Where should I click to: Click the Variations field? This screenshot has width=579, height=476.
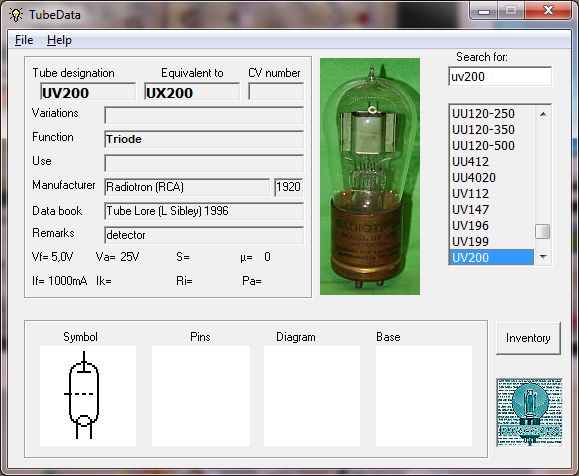[204, 115]
